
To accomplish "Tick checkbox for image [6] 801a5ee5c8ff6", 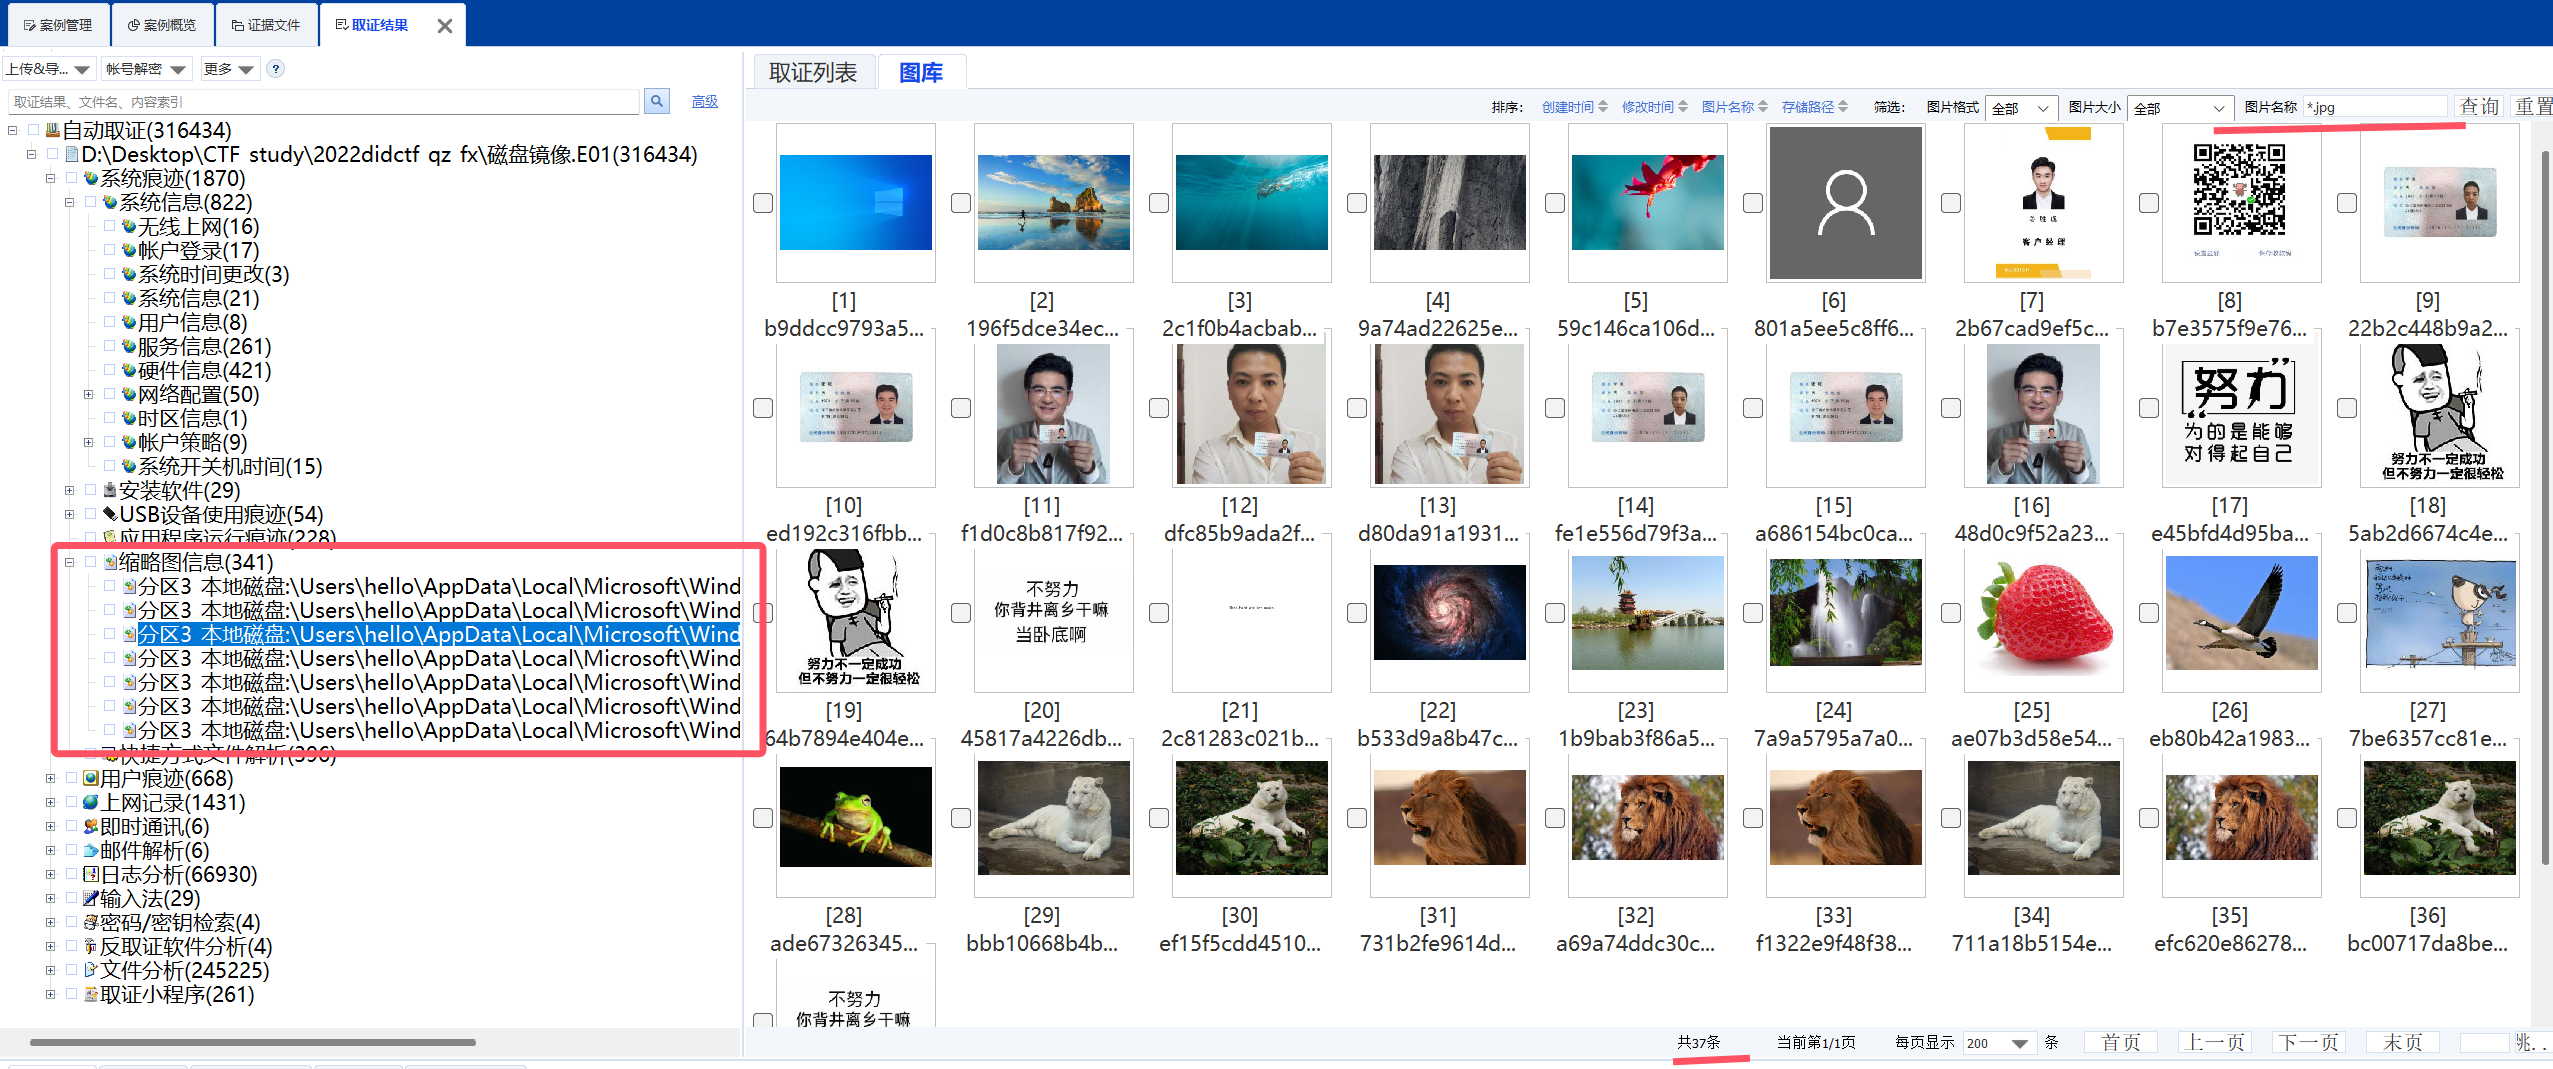I will (x=1753, y=203).
